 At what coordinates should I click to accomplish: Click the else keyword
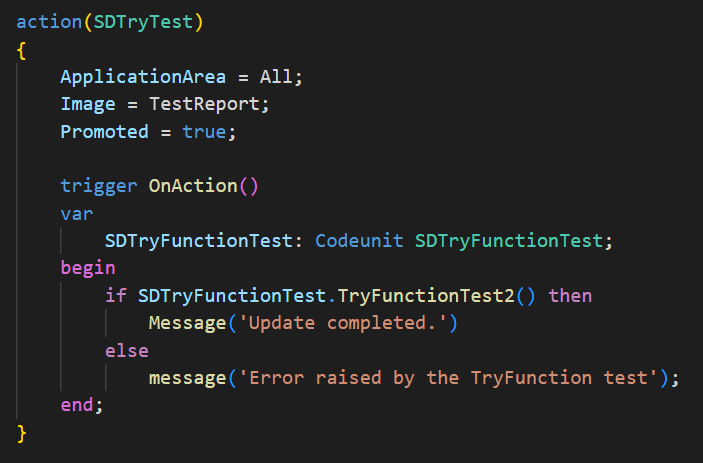tap(126, 351)
